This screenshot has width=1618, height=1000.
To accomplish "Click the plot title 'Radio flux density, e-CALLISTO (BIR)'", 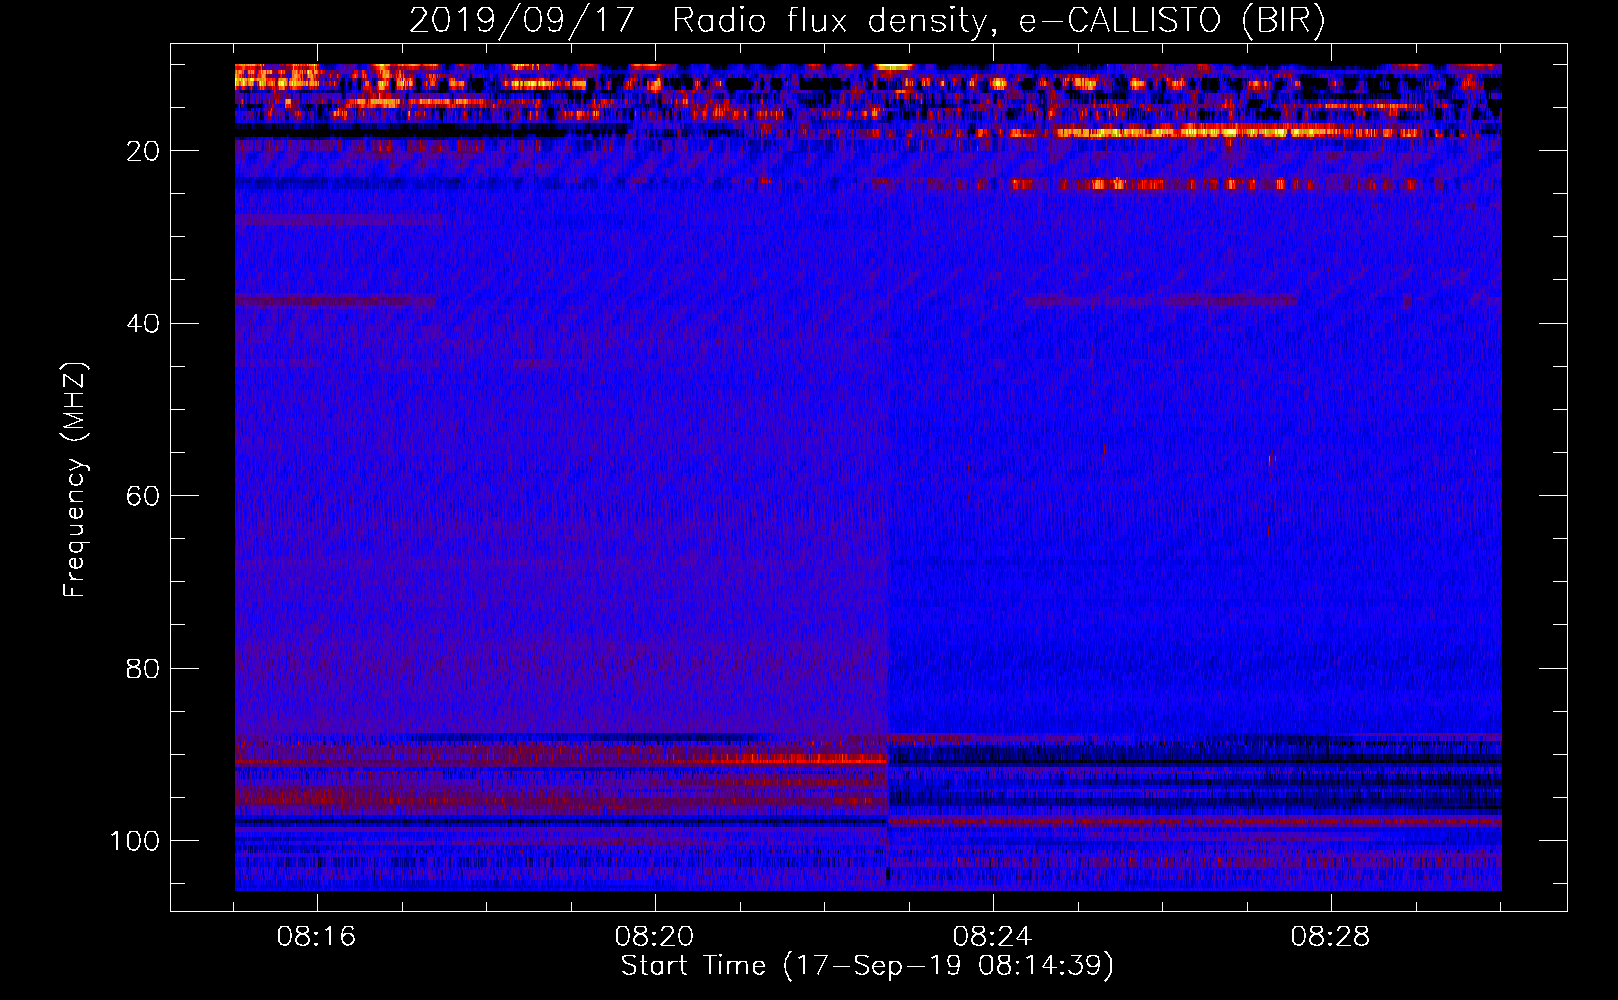I will click(x=999, y=20).
